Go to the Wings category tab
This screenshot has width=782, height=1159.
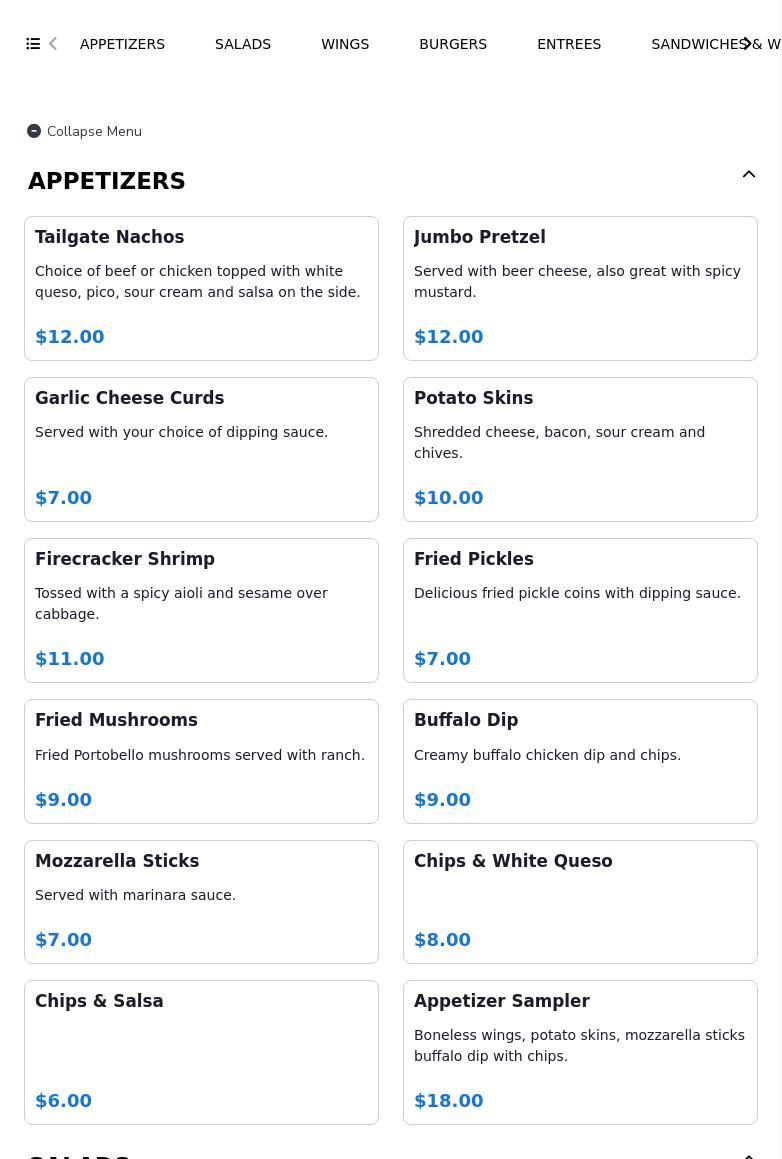(345, 44)
